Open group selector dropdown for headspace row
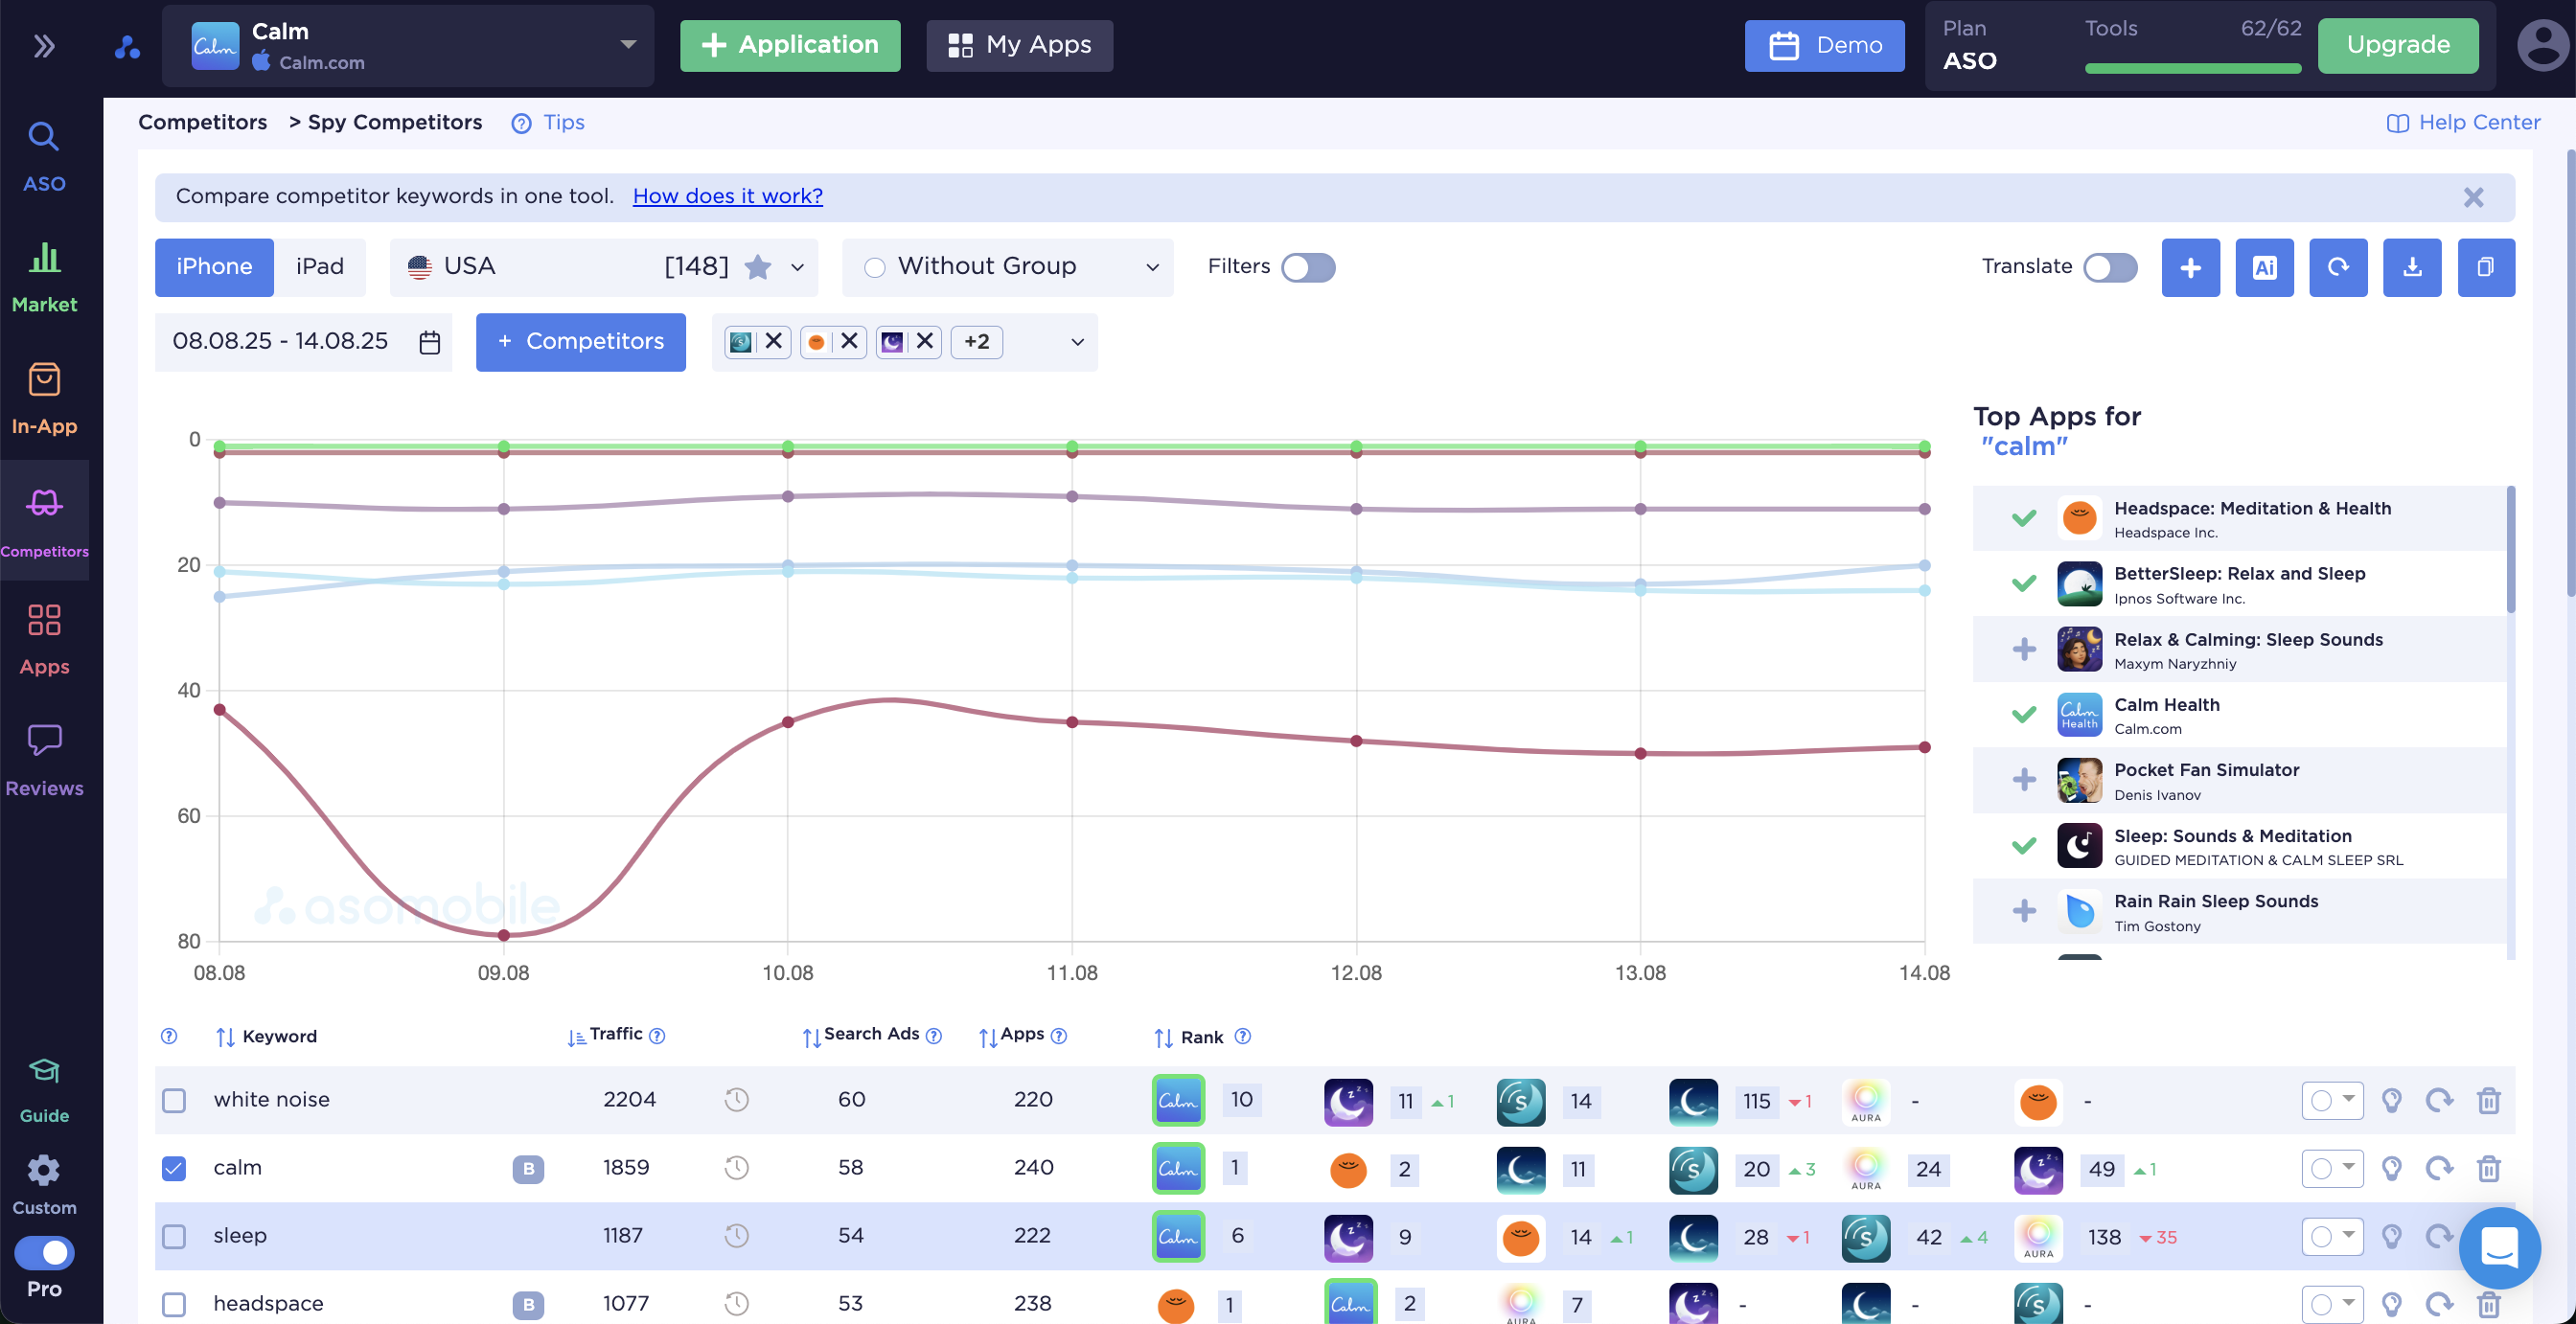The width and height of the screenshot is (2576, 1324). point(2332,1304)
